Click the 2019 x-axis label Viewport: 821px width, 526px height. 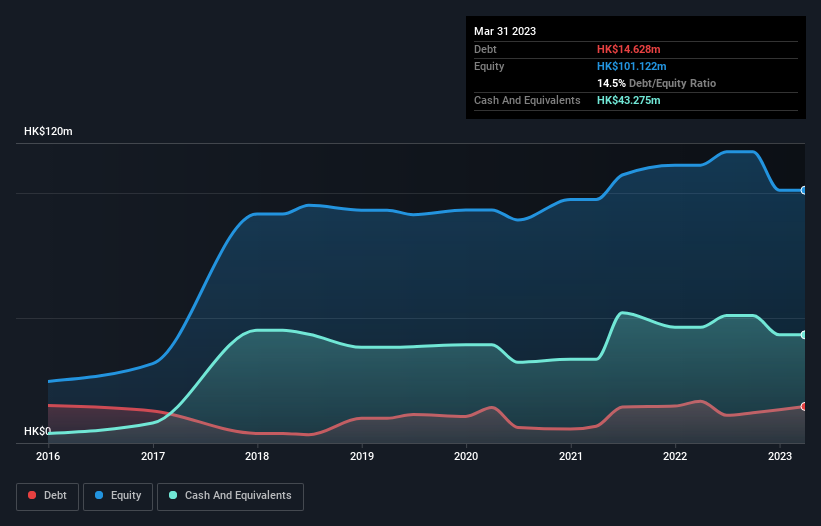coord(362,456)
